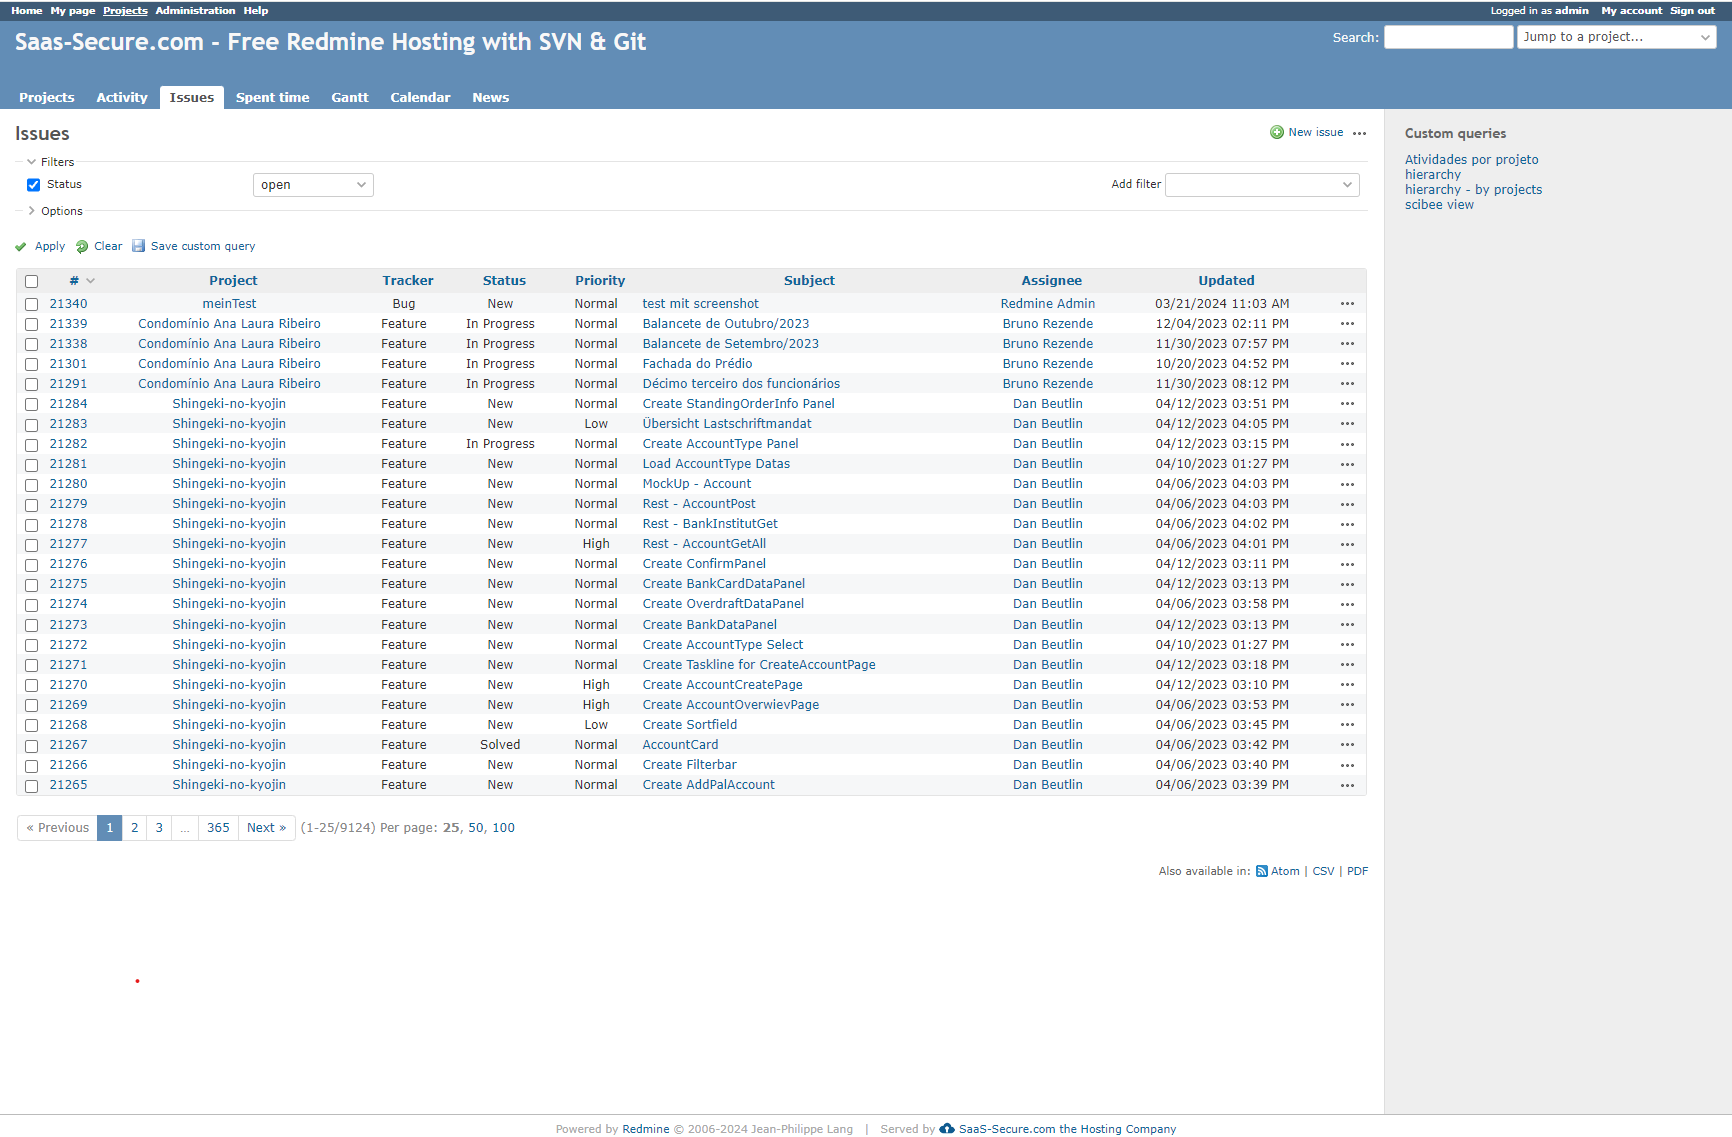Open actions menu for issue 21284

coord(1347,404)
